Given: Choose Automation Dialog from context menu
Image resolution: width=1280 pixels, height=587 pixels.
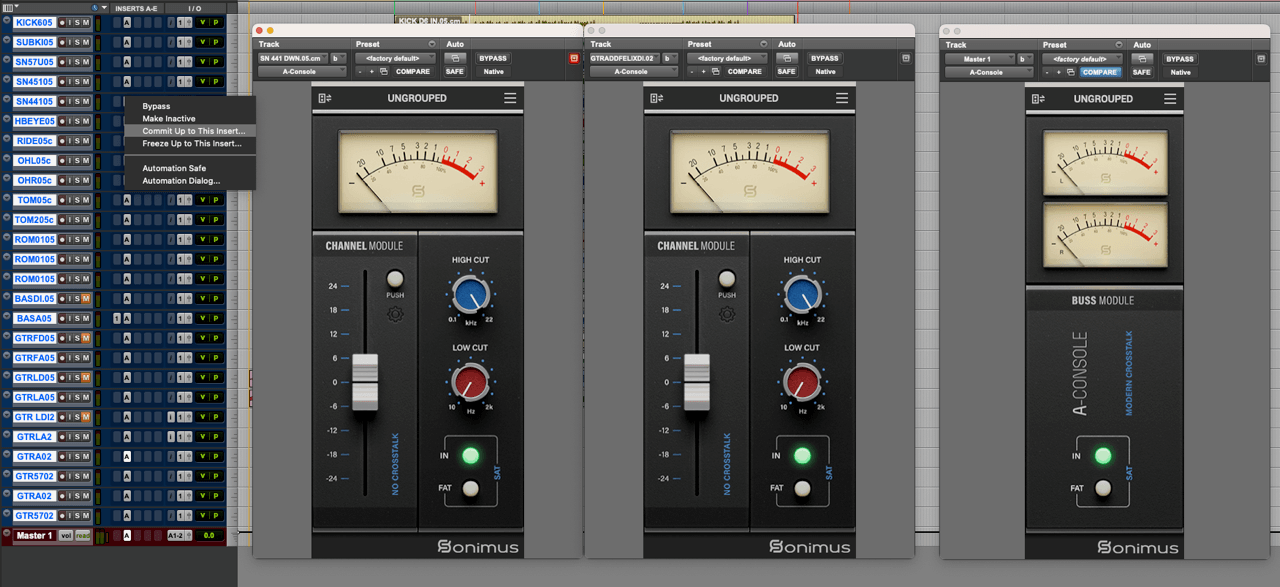Looking at the screenshot, I should pyautogui.click(x=181, y=181).
